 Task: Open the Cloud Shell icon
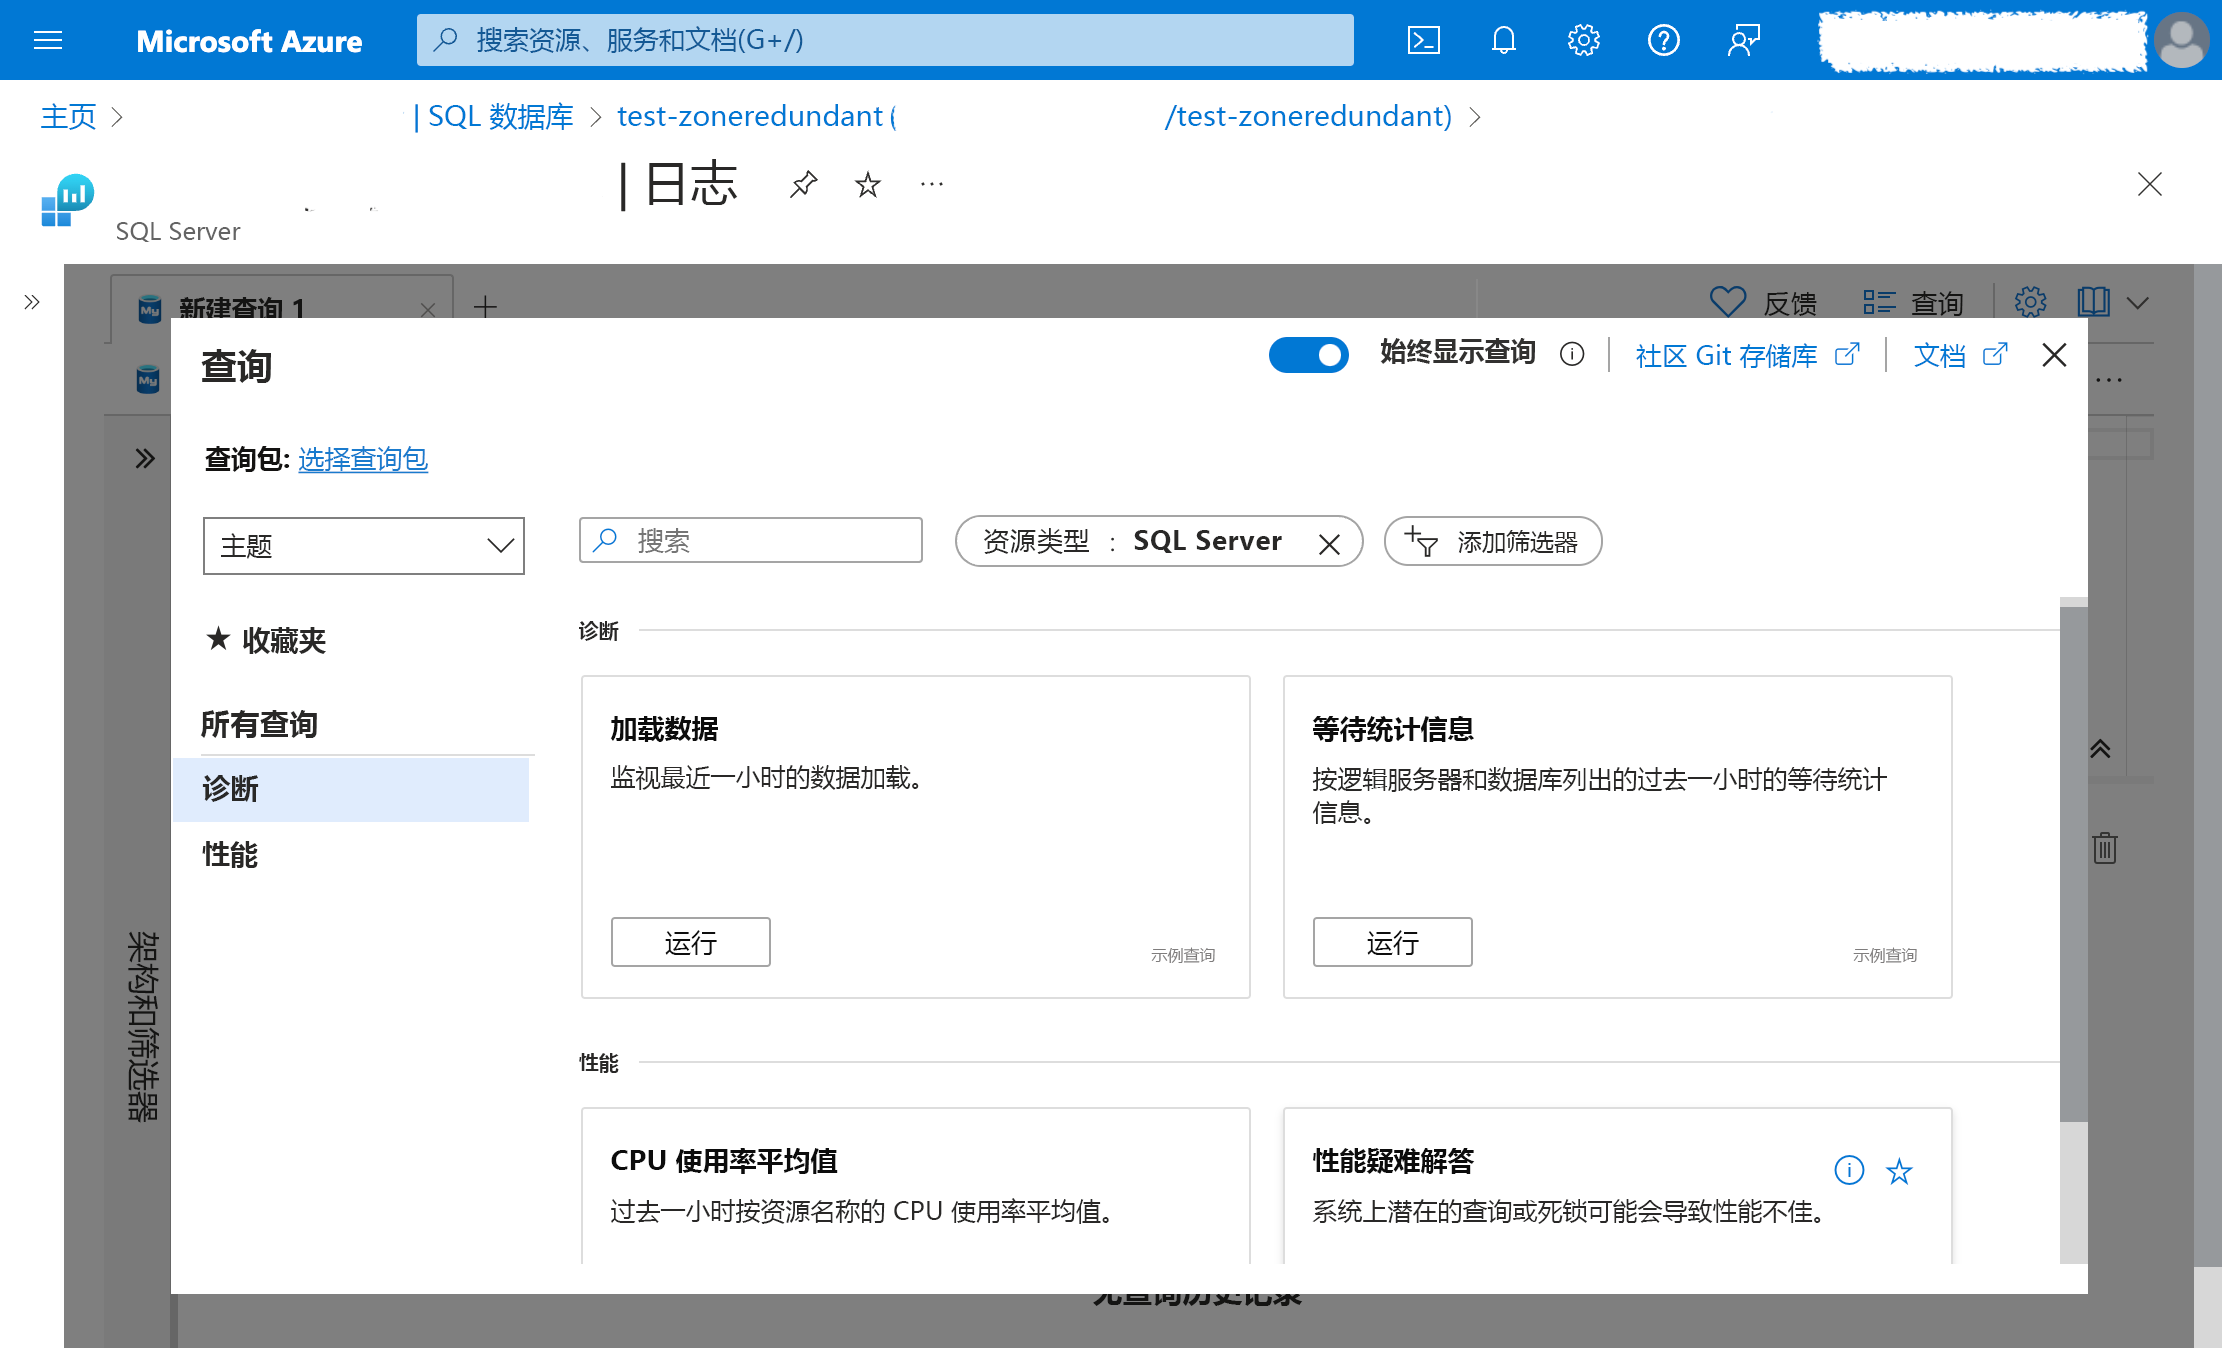point(1423,40)
